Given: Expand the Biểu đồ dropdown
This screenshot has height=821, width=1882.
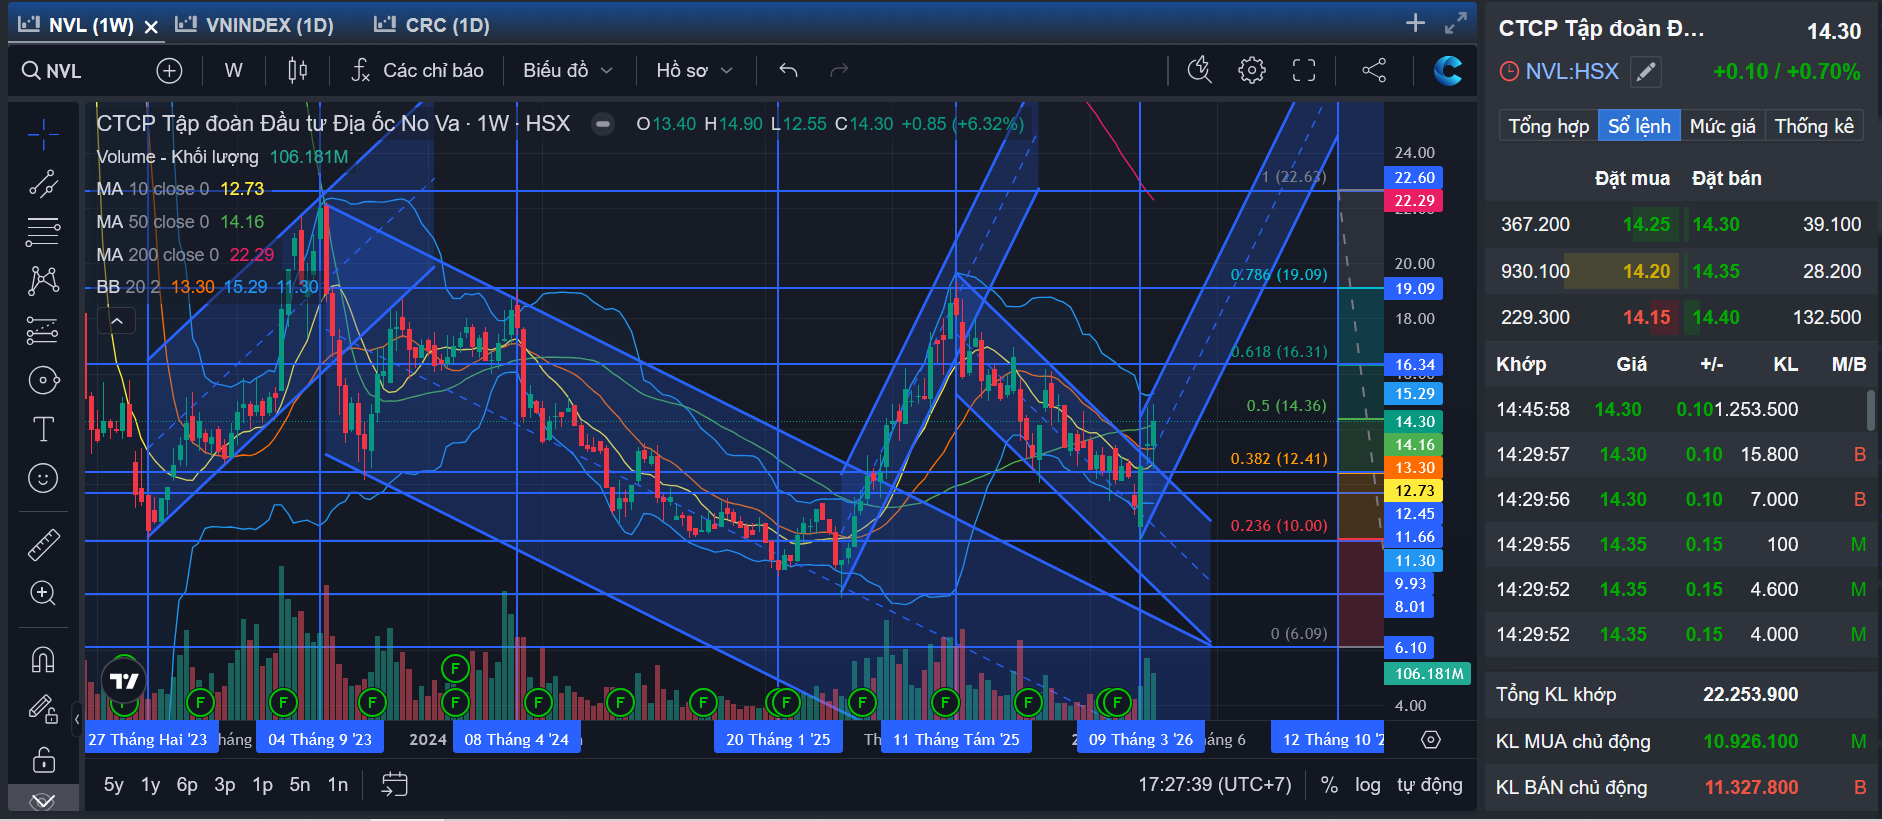Looking at the screenshot, I should click(x=567, y=70).
